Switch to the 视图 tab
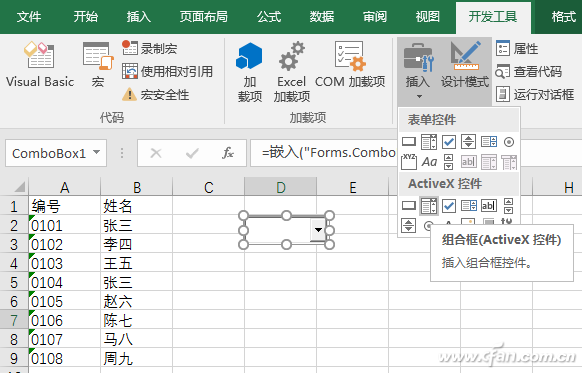Viewport: 582px width, 373px height. pos(428,17)
